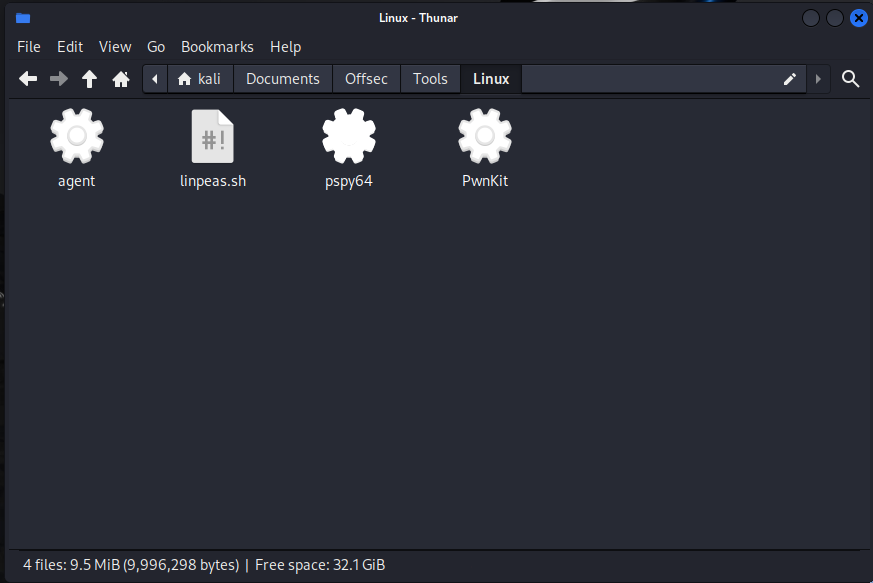
Task: Maximize the Thunar window
Action: coord(835,18)
